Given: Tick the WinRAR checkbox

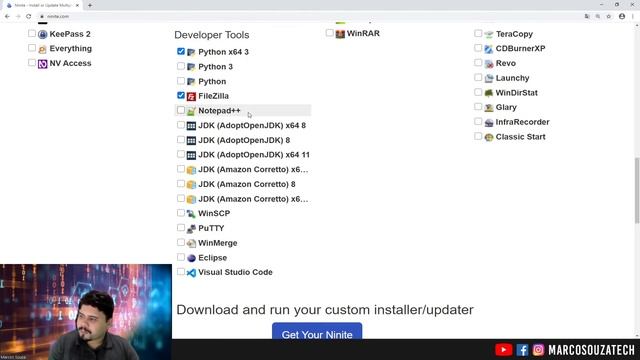Looking at the screenshot, I should (330, 33).
